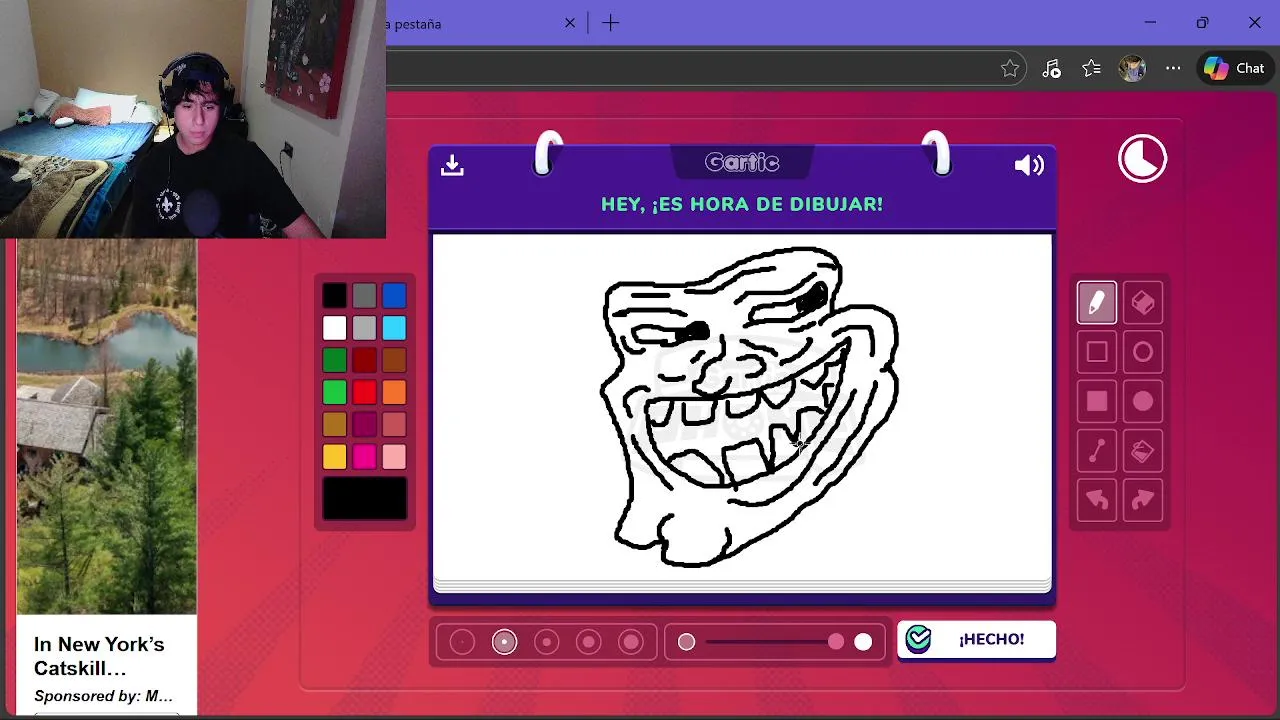Screen dimensions: 1280x720
Task: Select the eraser tool
Action: tap(1143, 303)
